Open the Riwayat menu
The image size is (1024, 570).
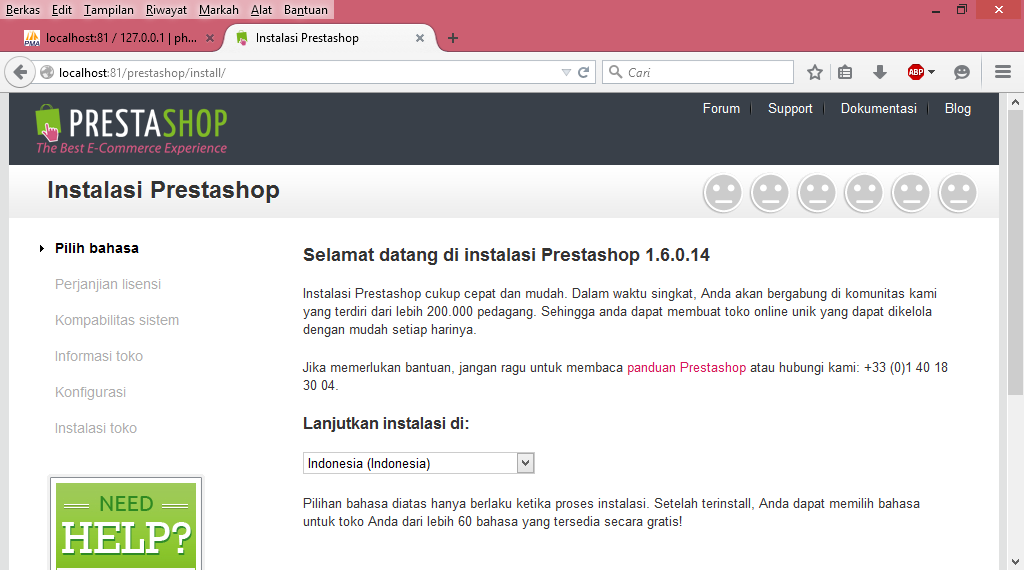tap(166, 10)
